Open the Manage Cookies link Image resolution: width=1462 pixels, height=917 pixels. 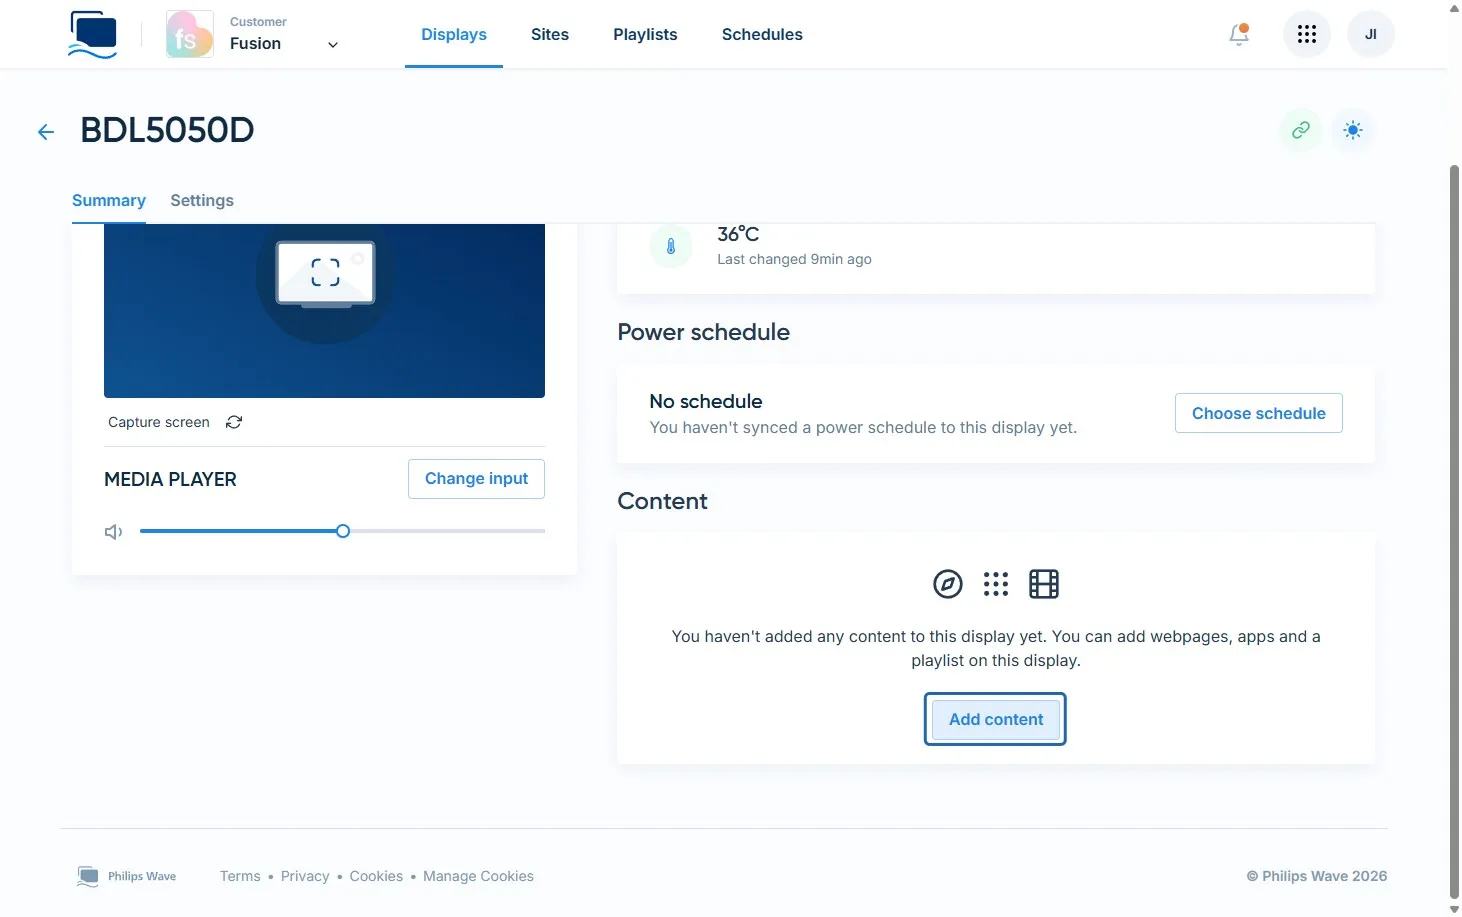pos(478,876)
